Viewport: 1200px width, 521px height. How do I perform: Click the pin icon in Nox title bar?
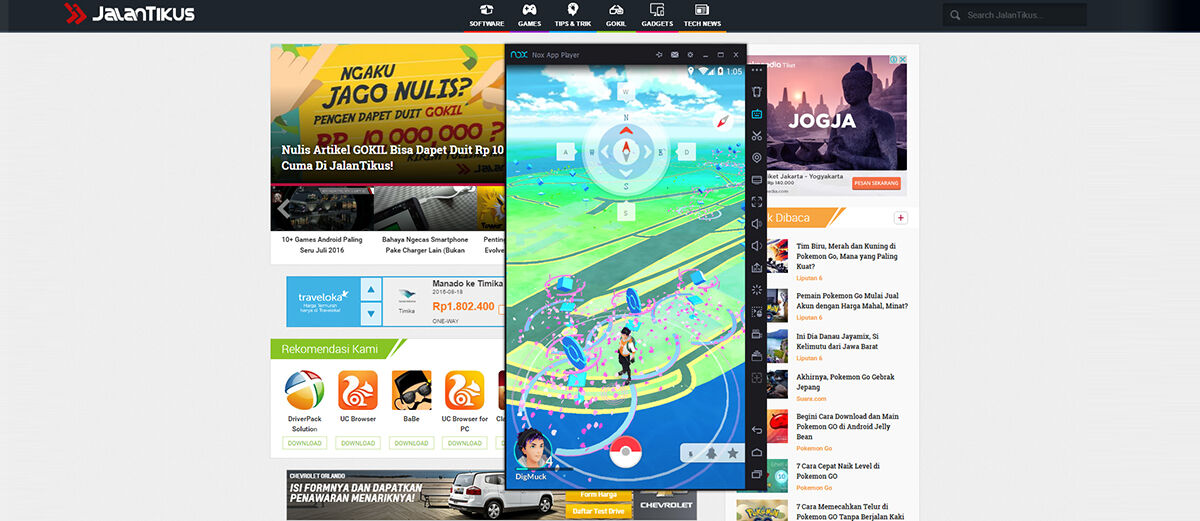coord(658,54)
